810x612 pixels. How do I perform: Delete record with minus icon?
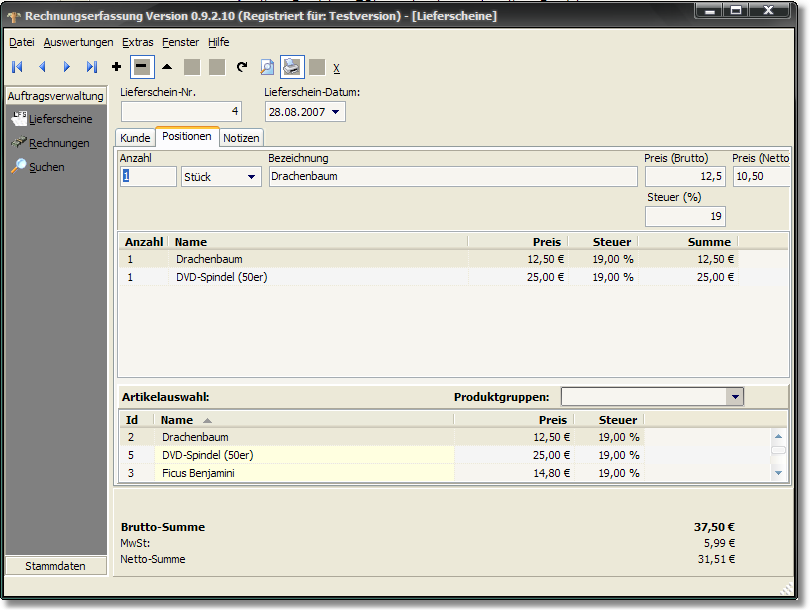pyautogui.click(x=142, y=67)
